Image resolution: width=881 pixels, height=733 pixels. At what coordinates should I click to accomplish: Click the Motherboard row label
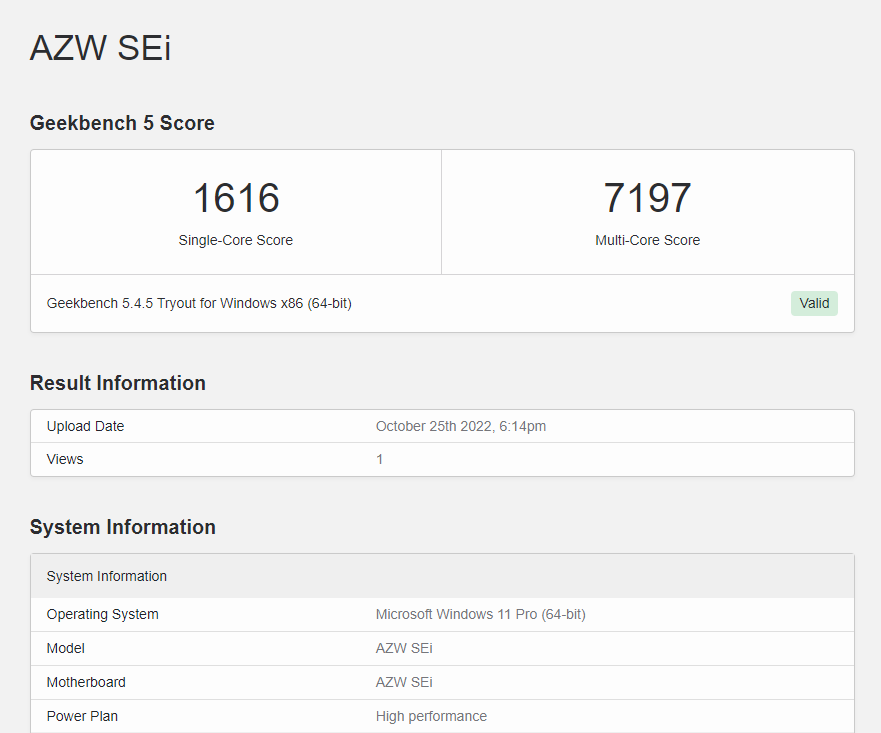point(86,682)
